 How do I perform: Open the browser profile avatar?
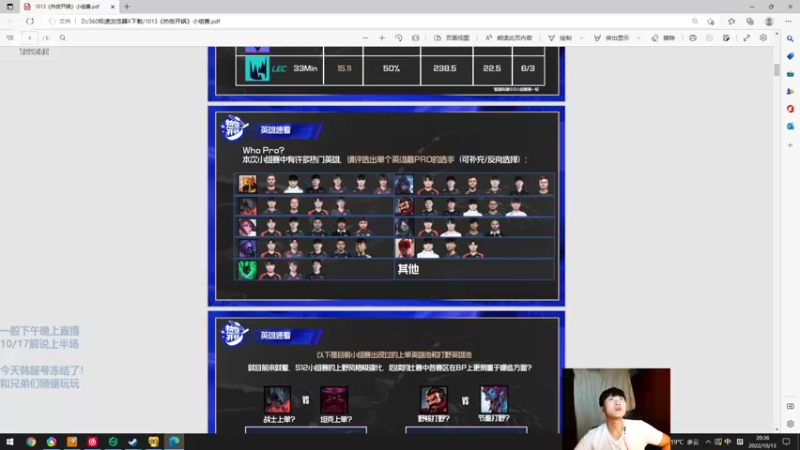(x=769, y=21)
